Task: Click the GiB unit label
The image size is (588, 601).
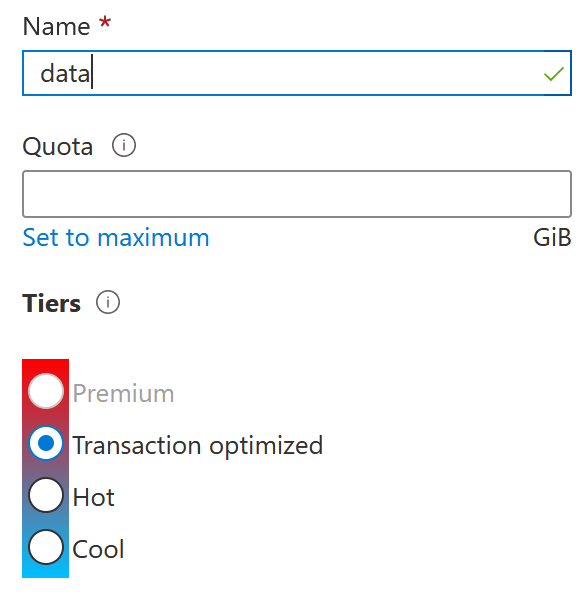Action: click(552, 238)
